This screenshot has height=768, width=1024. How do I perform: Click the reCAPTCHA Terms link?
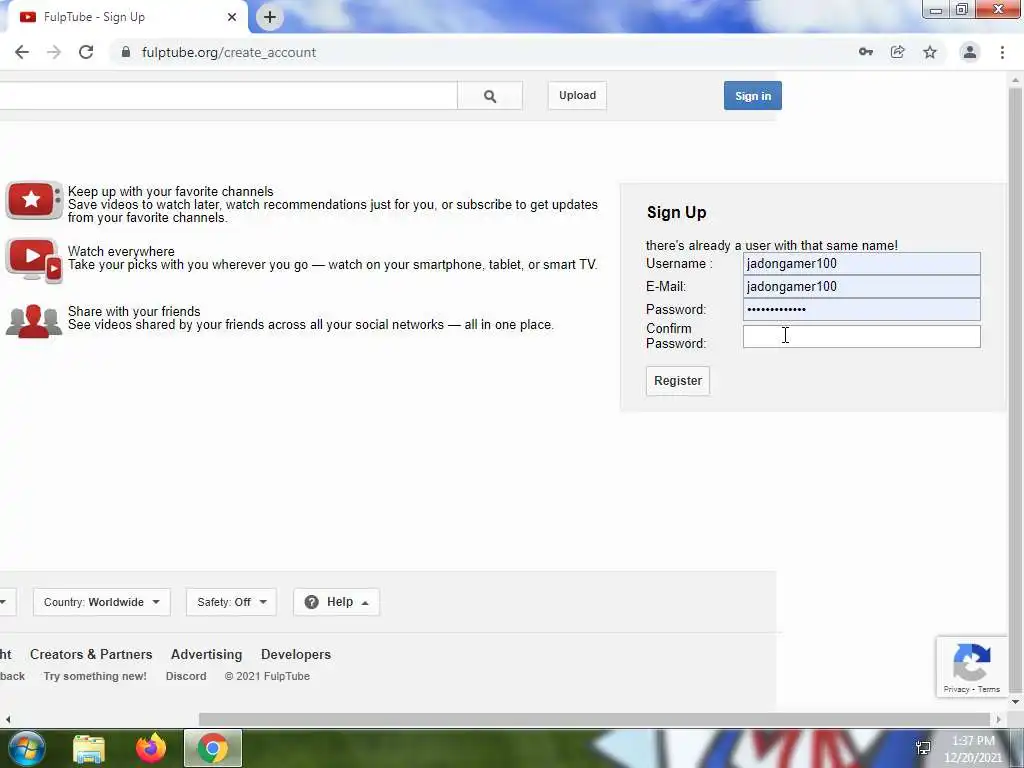(989, 689)
